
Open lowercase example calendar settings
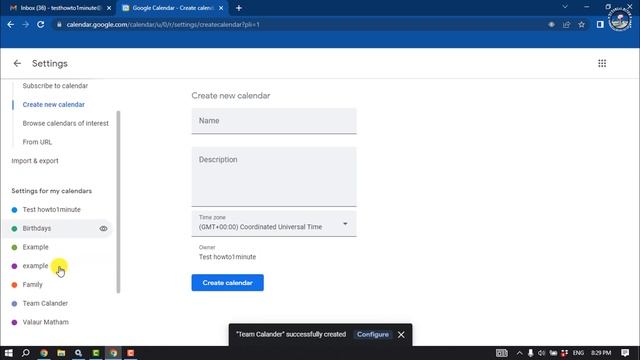click(35, 266)
